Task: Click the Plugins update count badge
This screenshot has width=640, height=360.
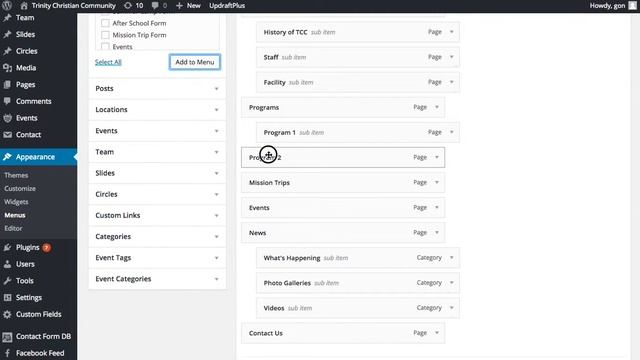Action: coord(47,247)
